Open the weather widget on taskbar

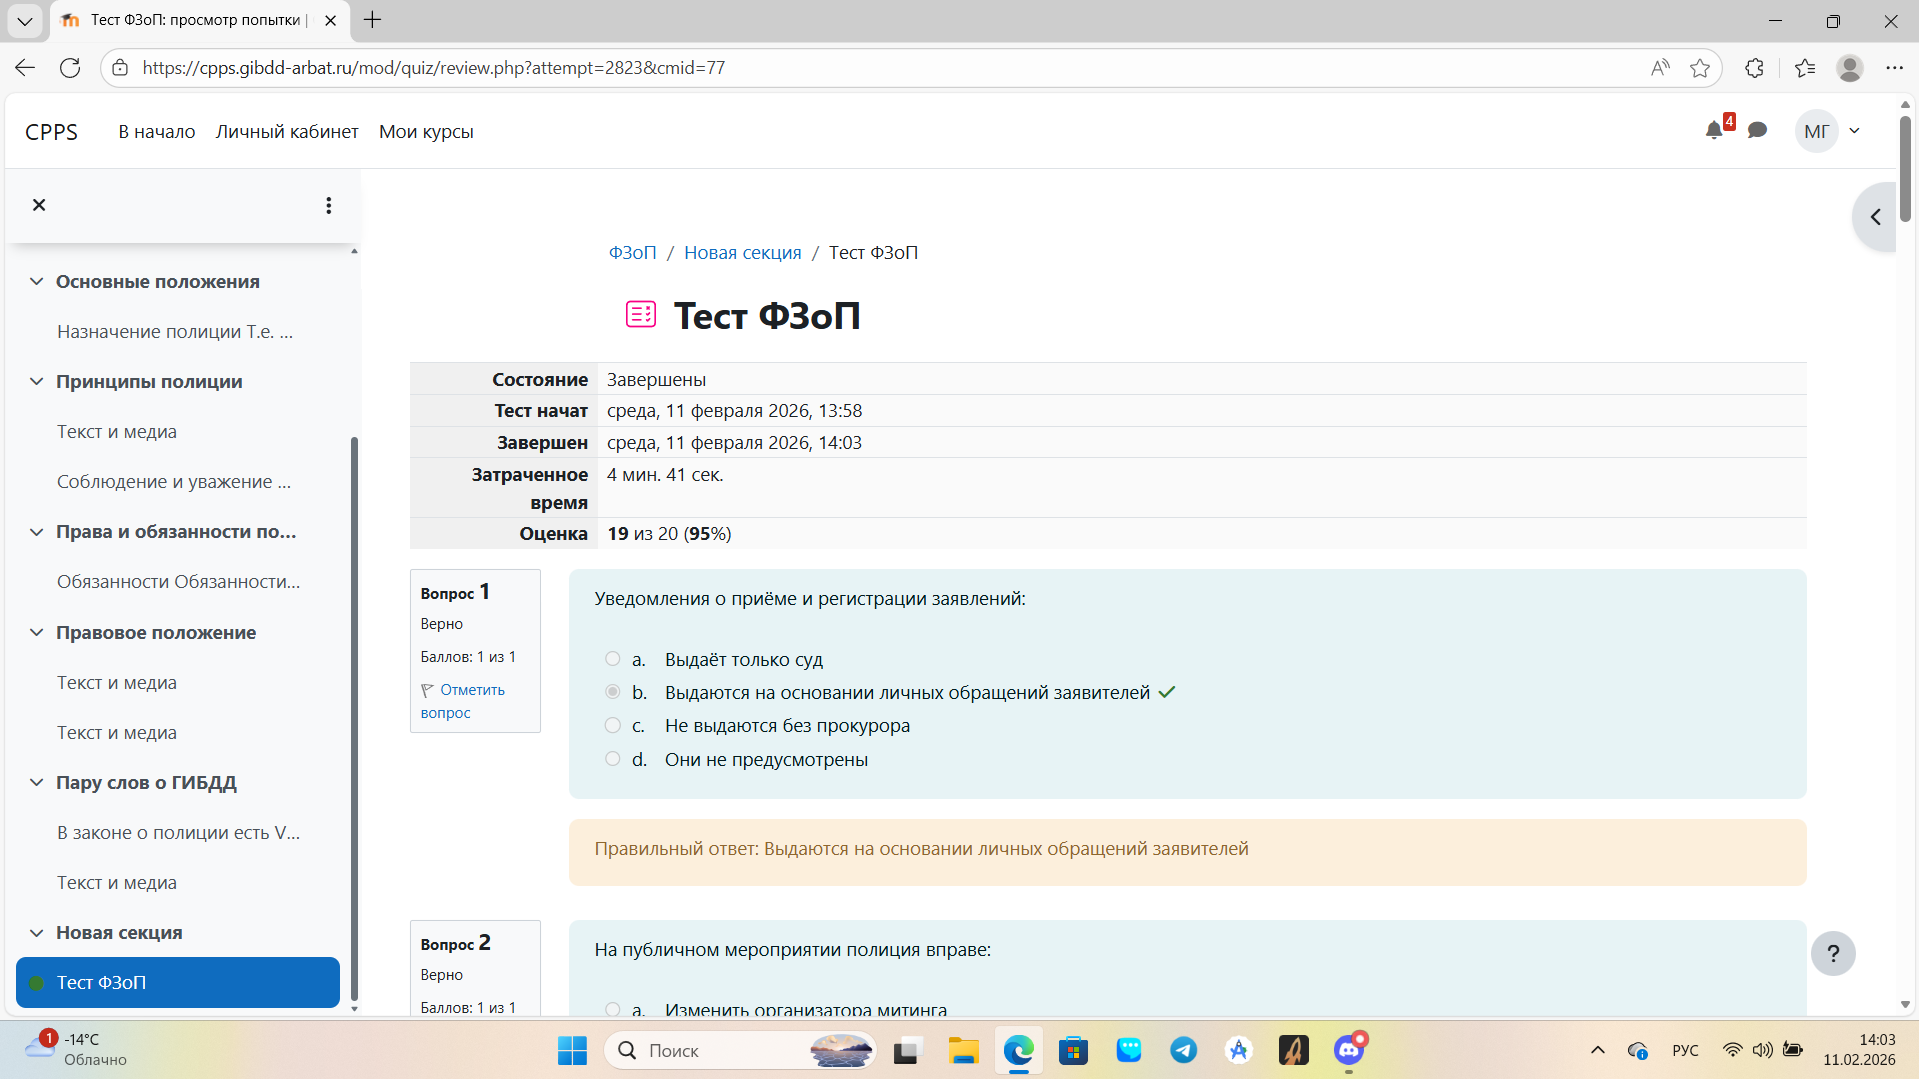pos(78,1050)
